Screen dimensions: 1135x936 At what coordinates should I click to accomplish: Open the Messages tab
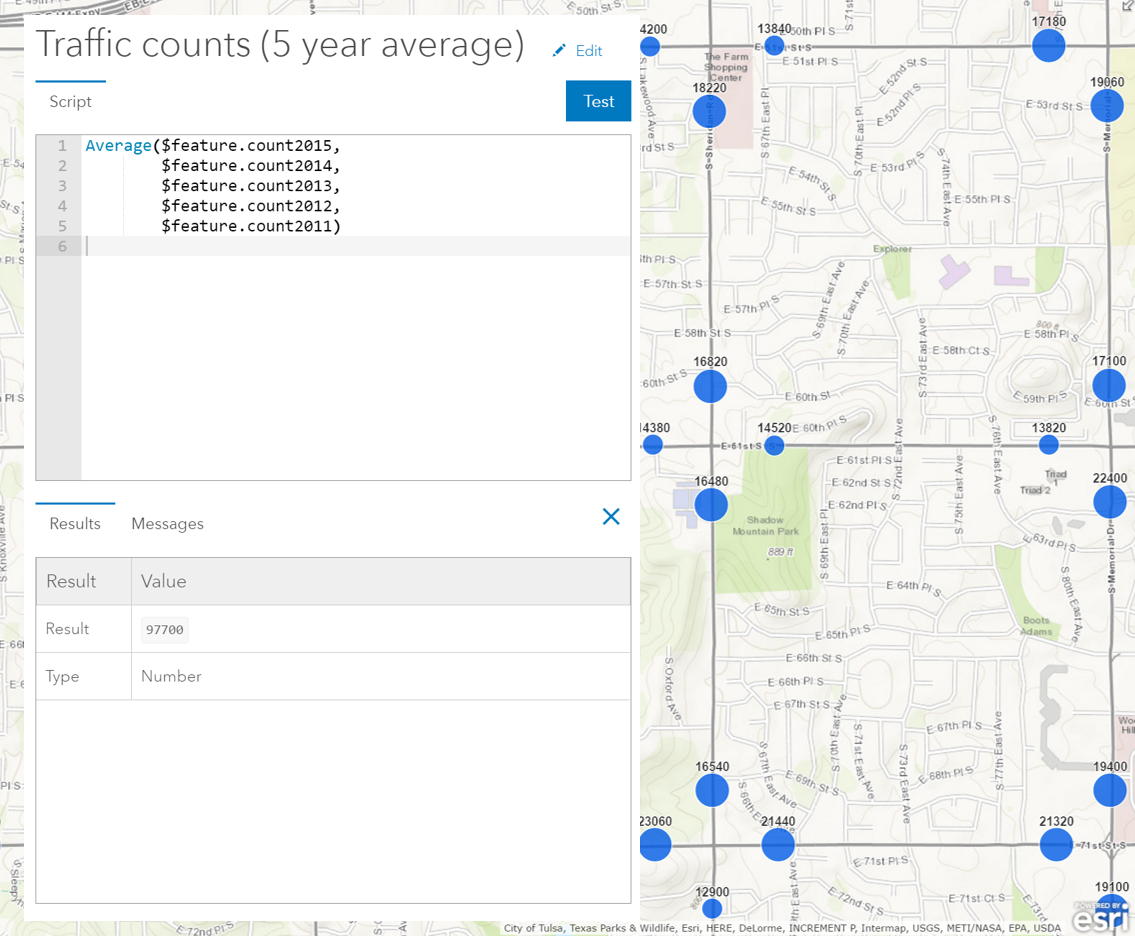[167, 523]
